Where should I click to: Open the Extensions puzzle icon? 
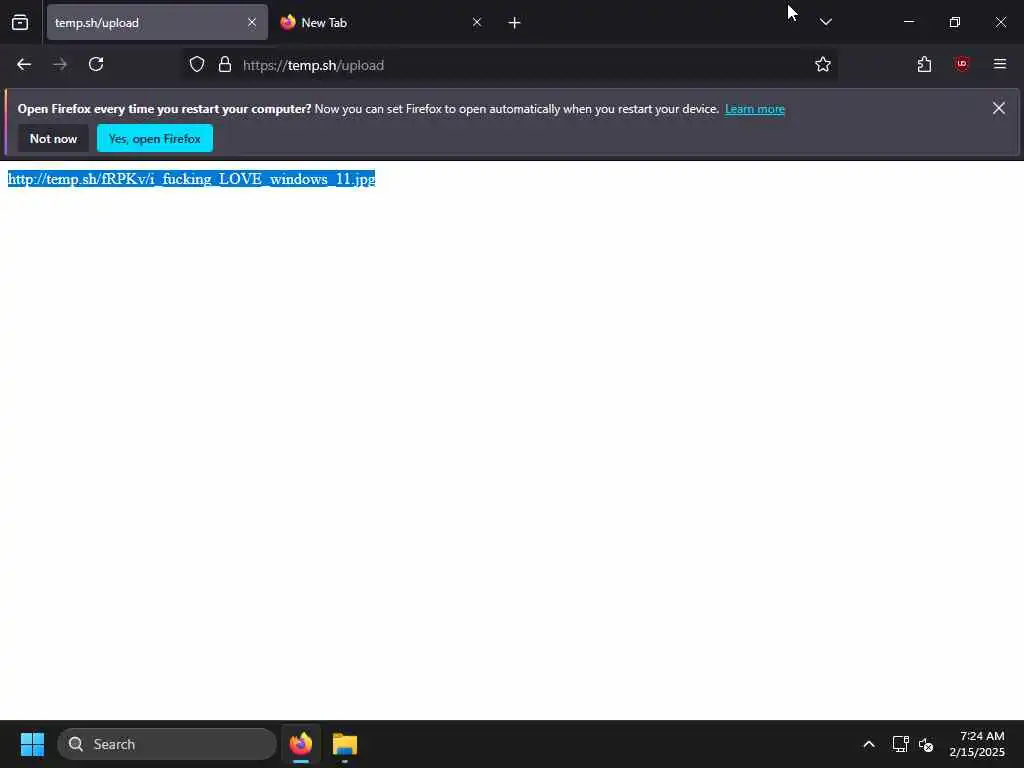click(924, 65)
